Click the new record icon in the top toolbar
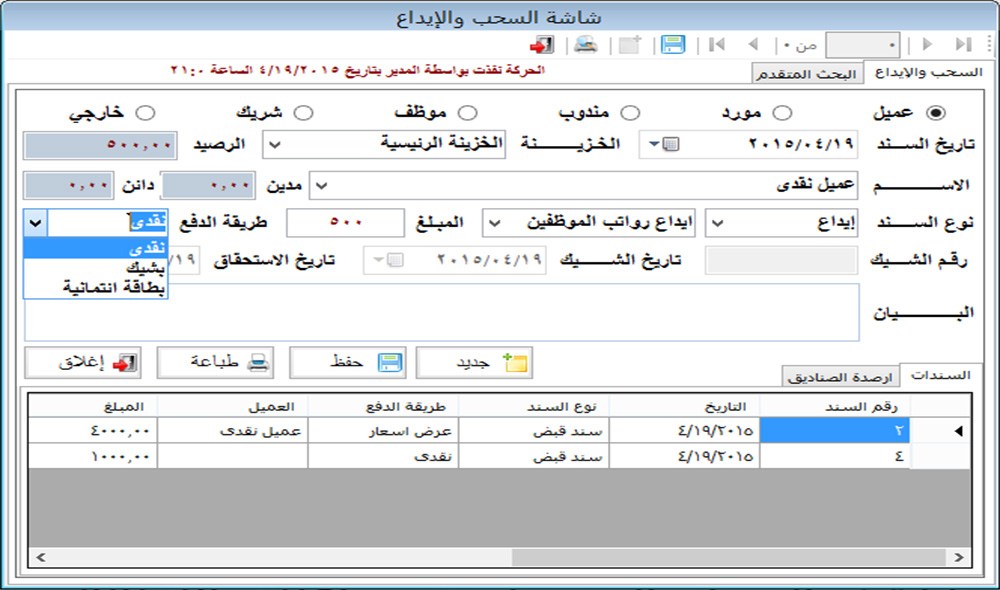This screenshot has height=590, width=1000. point(629,45)
